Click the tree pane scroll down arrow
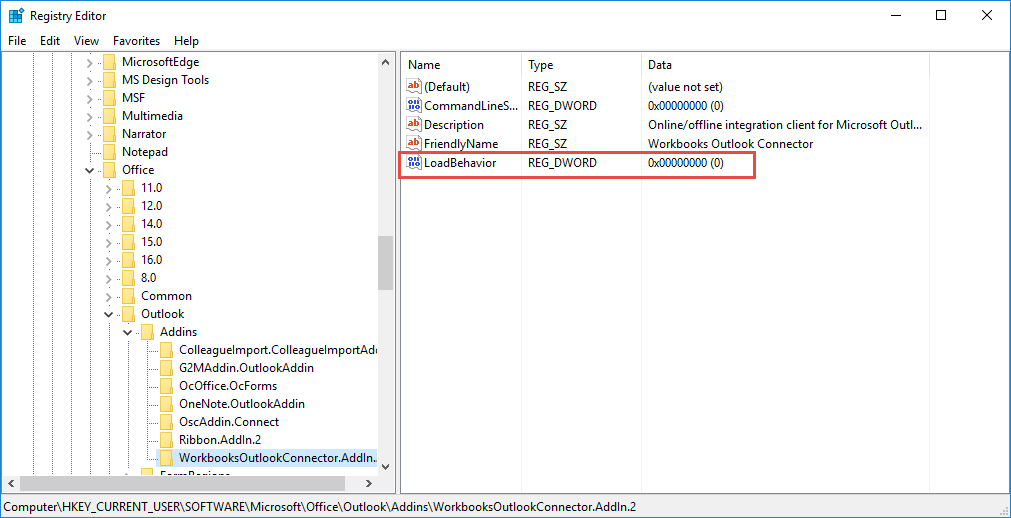Image resolution: width=1011 pixels, height=518 pixels. (x=386, y=466)
